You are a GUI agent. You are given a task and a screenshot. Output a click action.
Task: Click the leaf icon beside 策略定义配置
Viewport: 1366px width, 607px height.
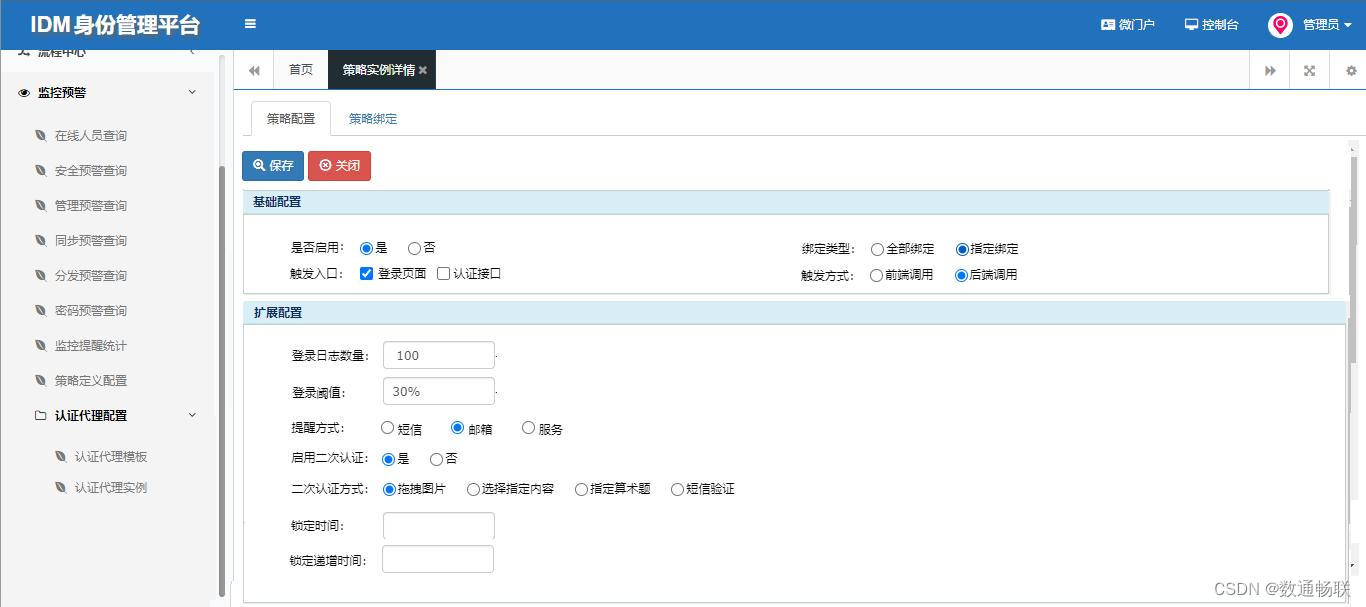pyautogui.click(x=40, y=380)
